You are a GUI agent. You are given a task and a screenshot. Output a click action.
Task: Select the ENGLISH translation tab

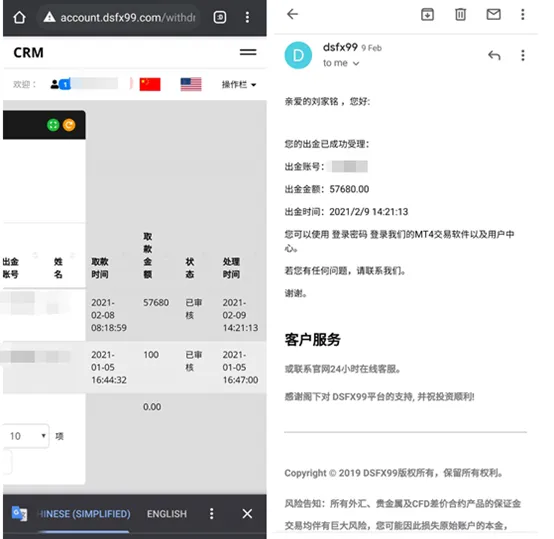[167, 514]
